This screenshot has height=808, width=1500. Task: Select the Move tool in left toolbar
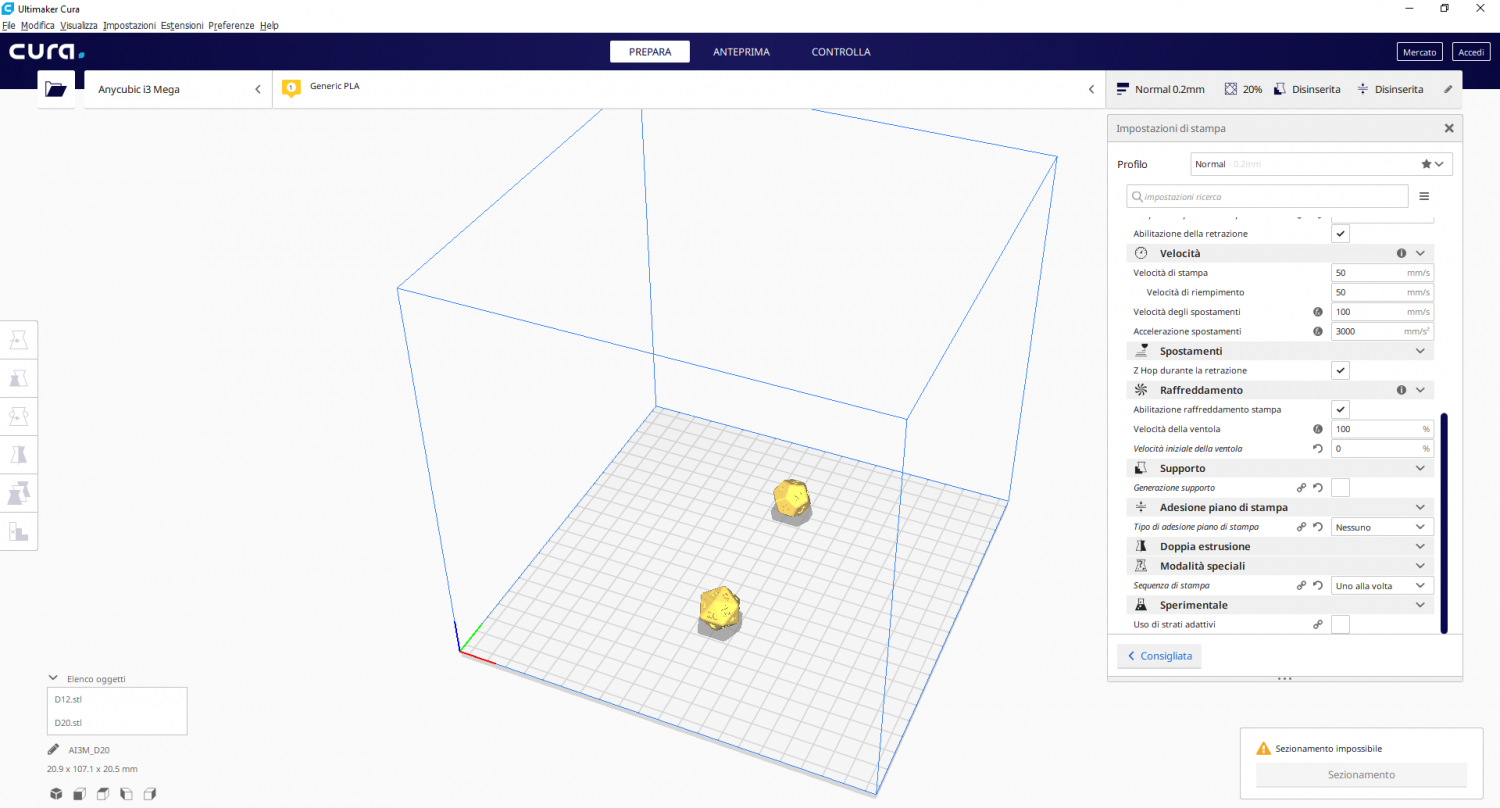(x=19, y=340)
